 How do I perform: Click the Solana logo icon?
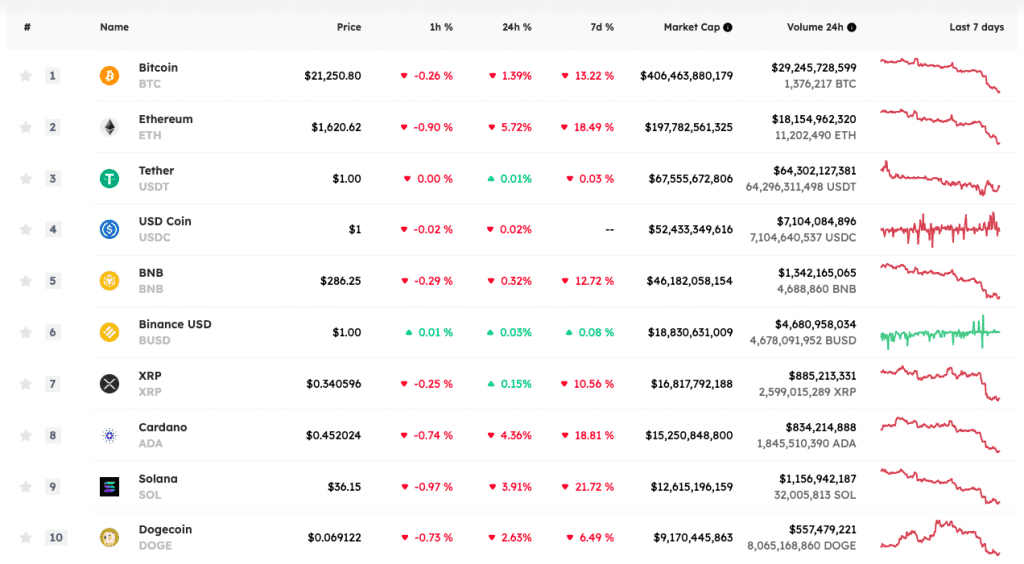[109, 486]
